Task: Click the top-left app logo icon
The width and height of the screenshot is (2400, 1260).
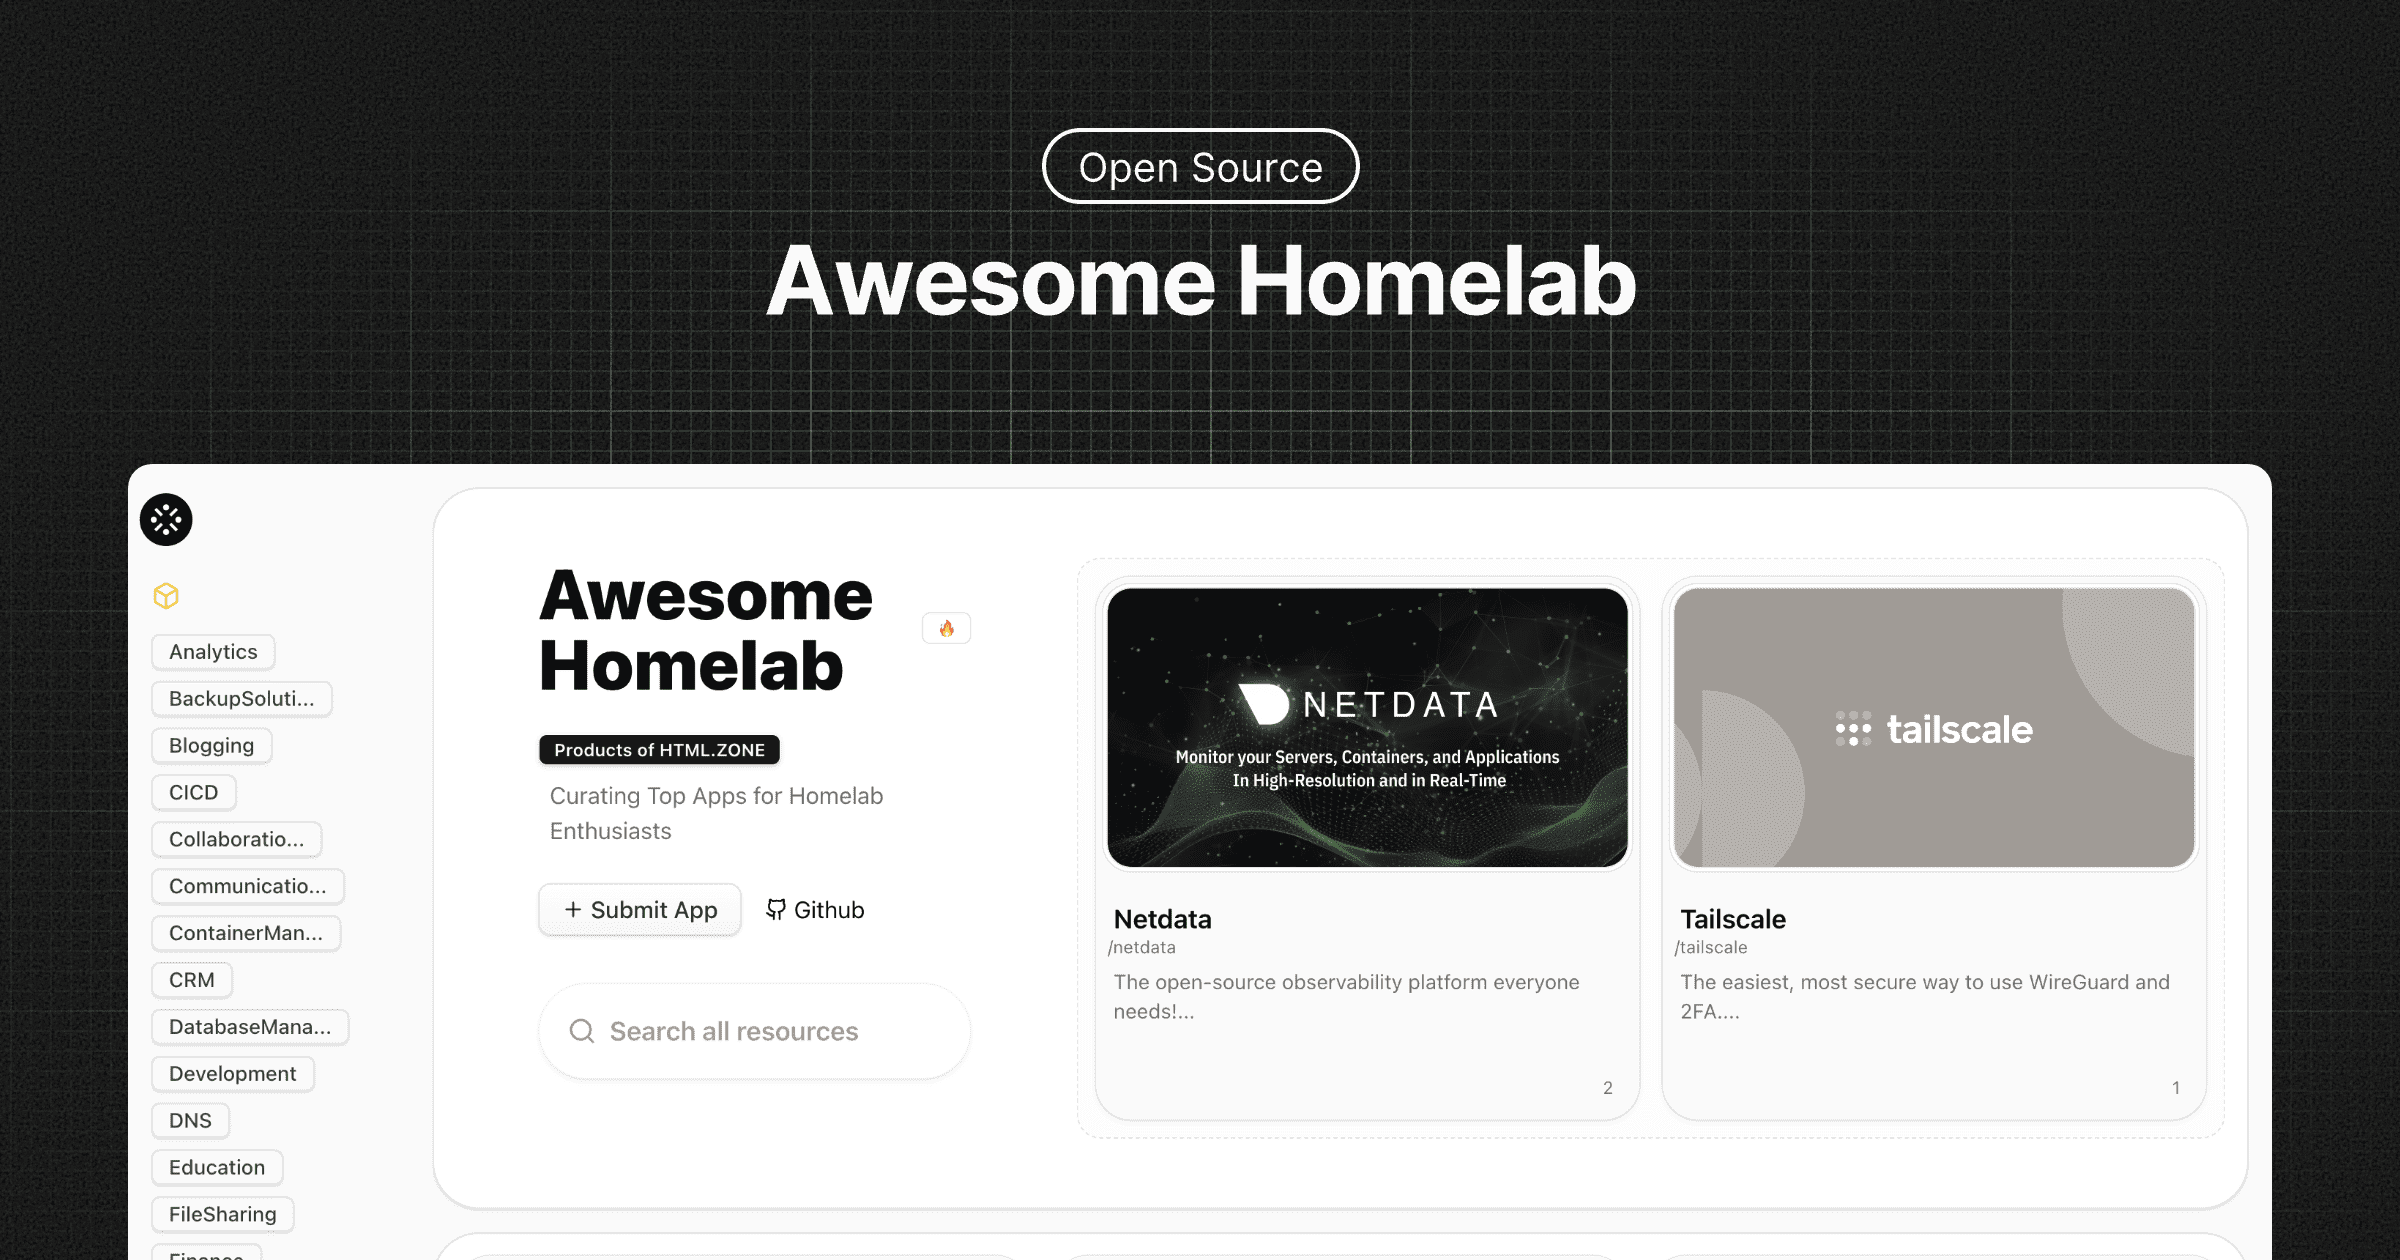Action: tap(163, 519)
